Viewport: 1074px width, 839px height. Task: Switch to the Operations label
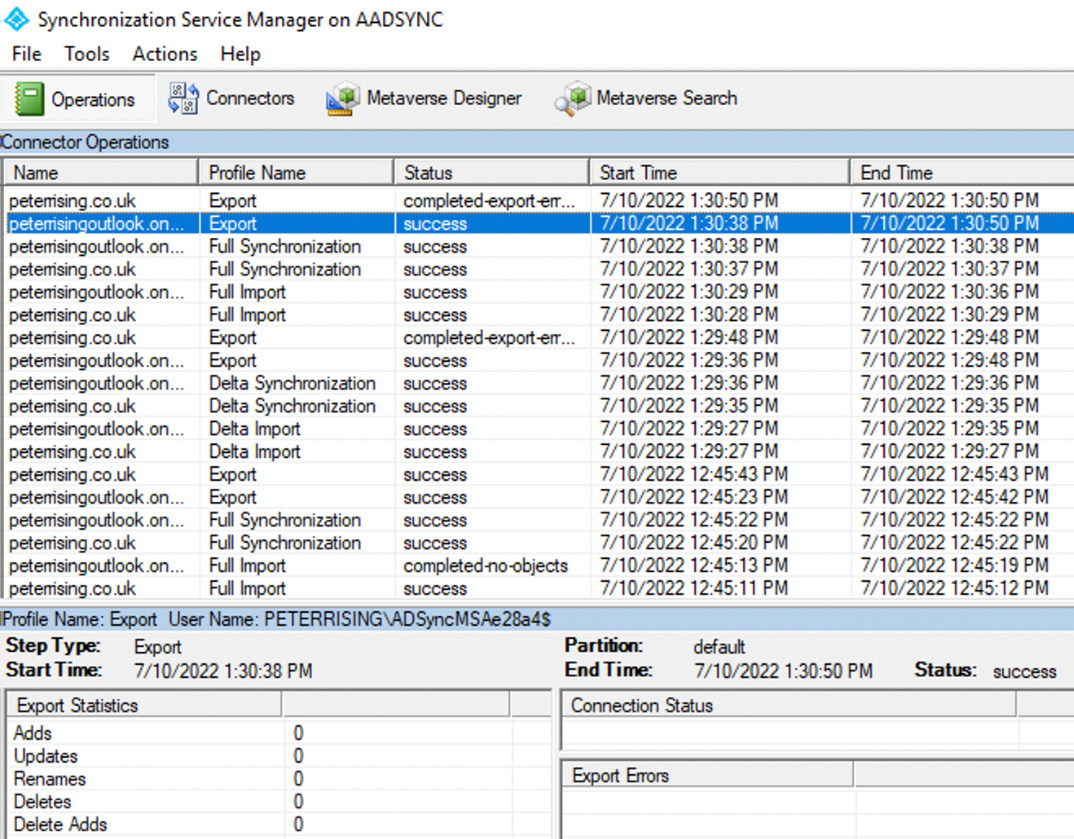click(93, 100)
